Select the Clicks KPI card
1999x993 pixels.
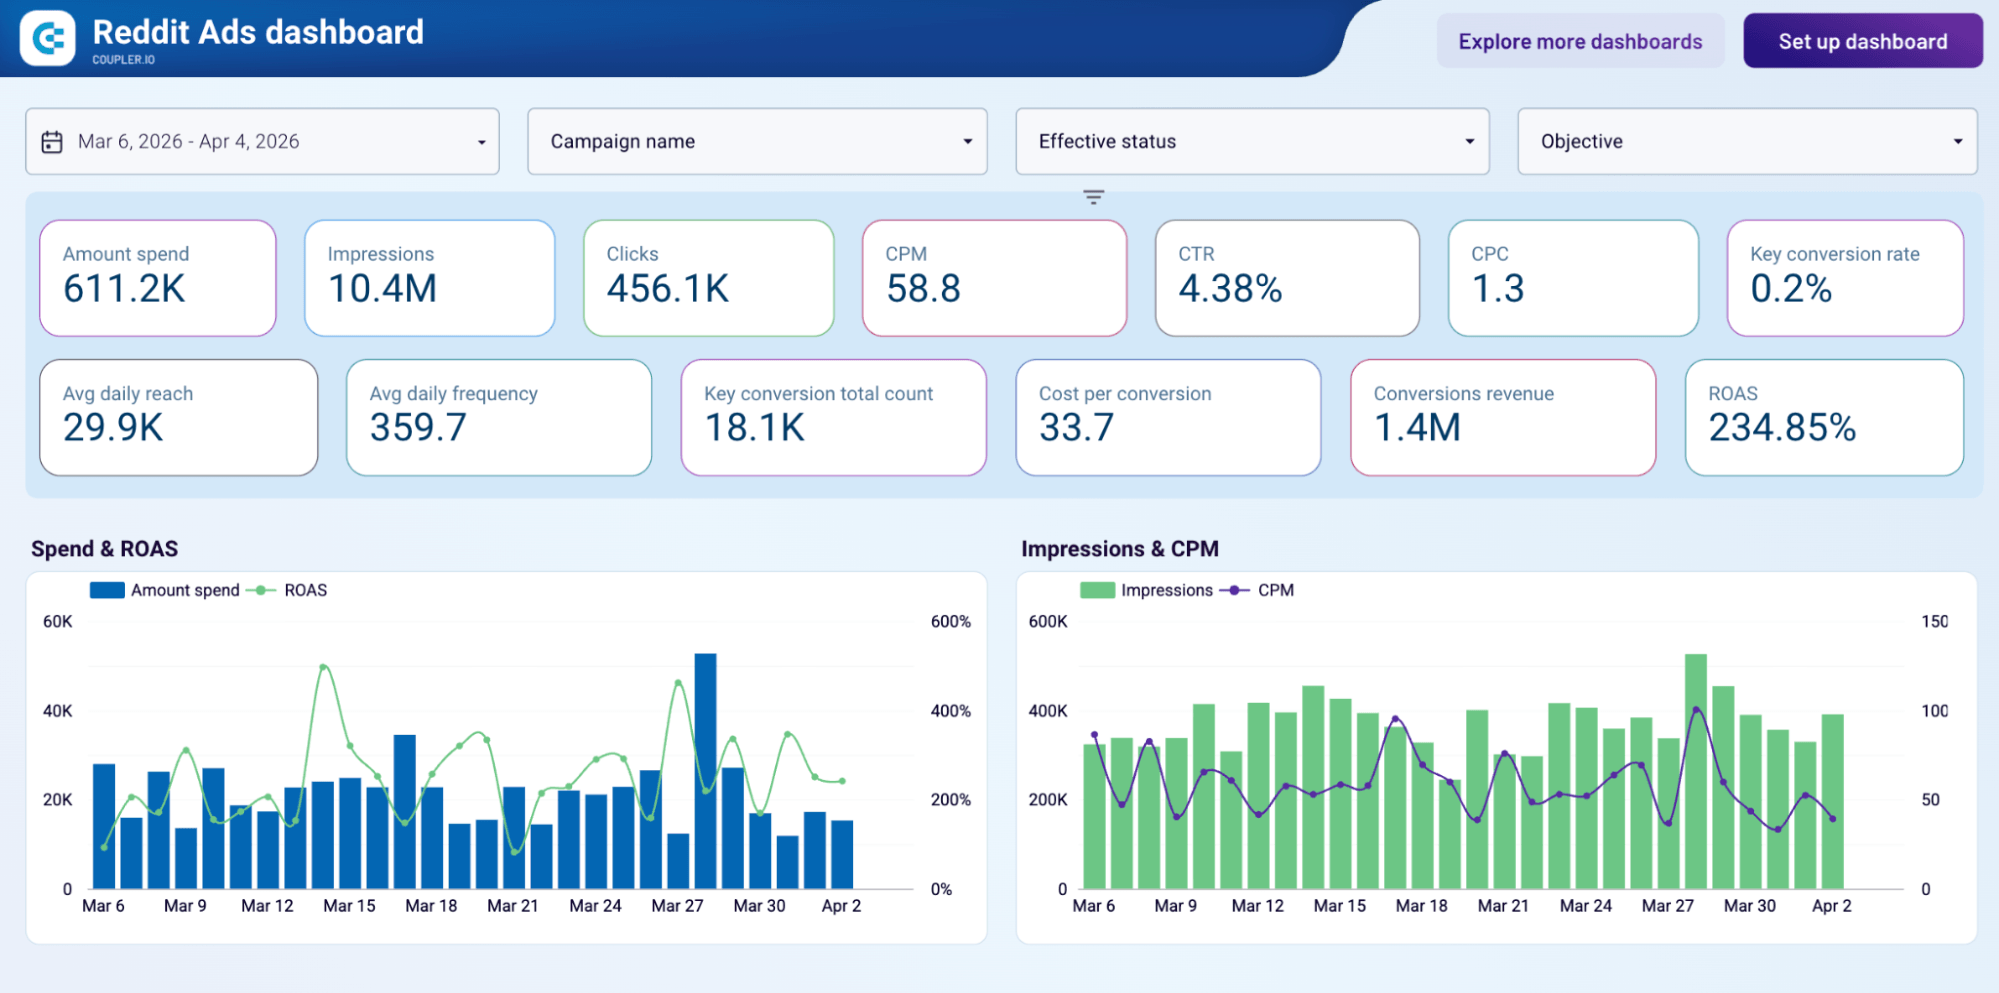pyautogui.click(x=708, y=277)
